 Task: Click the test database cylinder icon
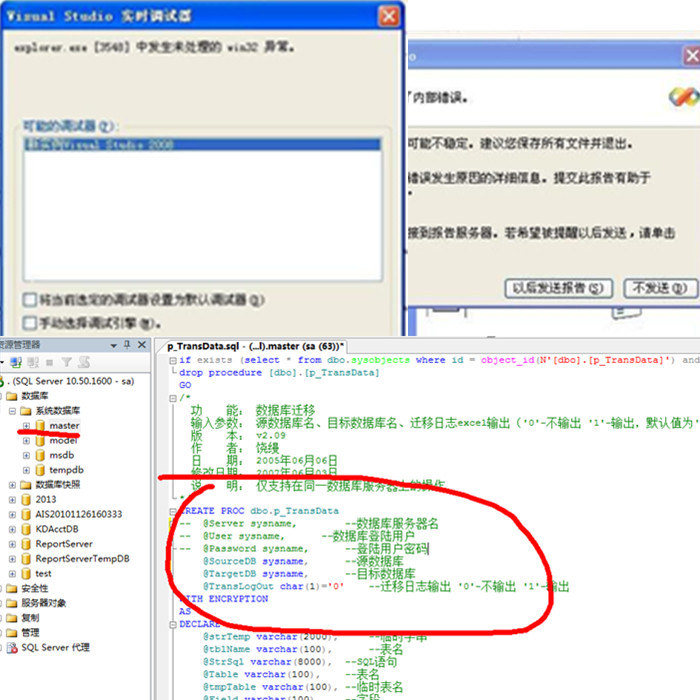click(26, 574)
